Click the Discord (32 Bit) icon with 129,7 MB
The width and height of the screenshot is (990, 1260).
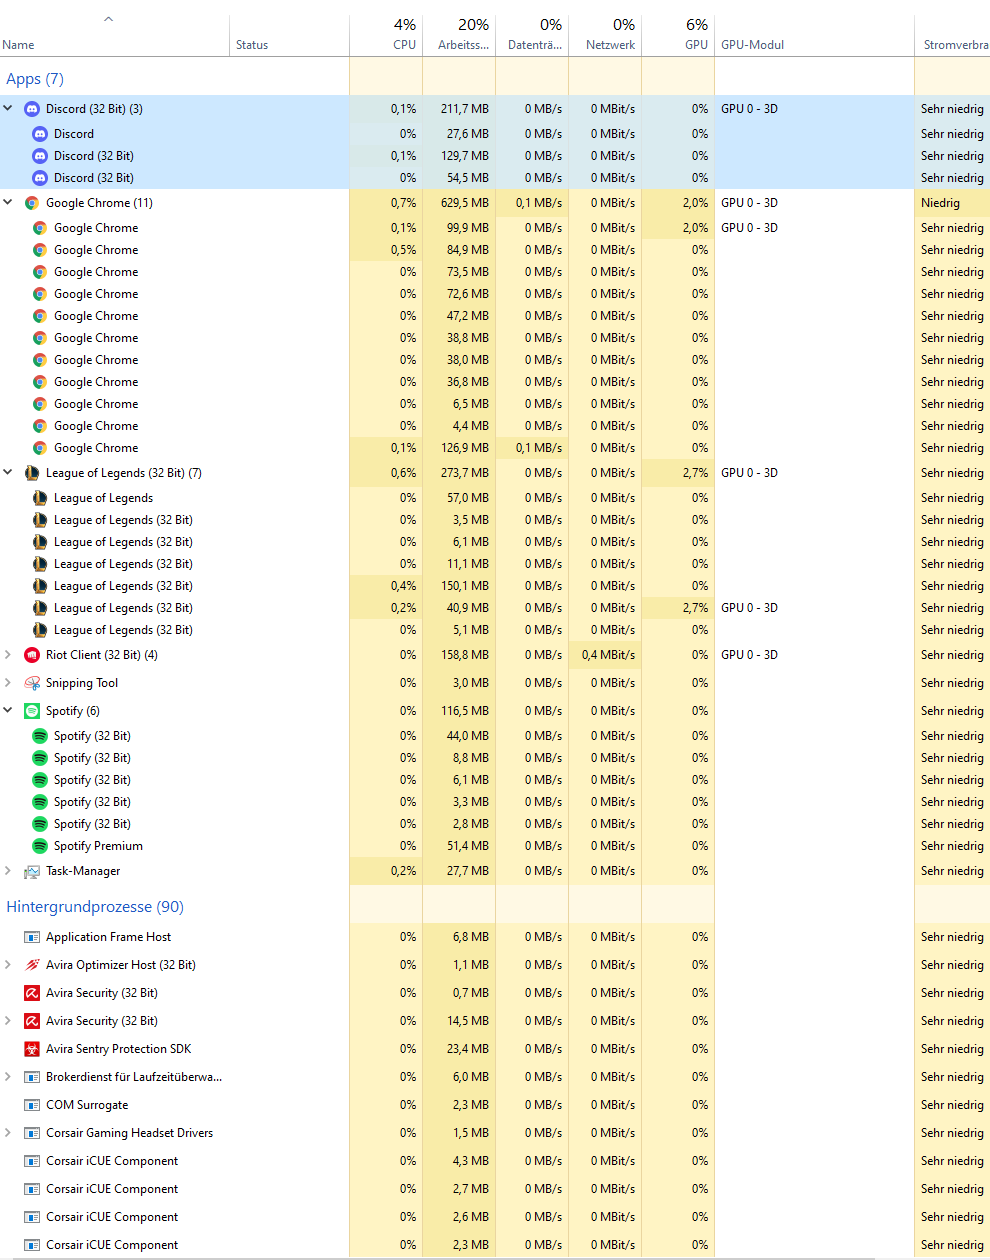[x=40, y=156]
